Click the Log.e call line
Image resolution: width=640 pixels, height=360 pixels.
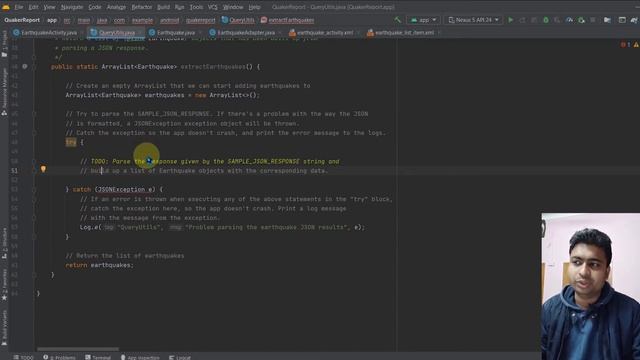coord(222,227)
